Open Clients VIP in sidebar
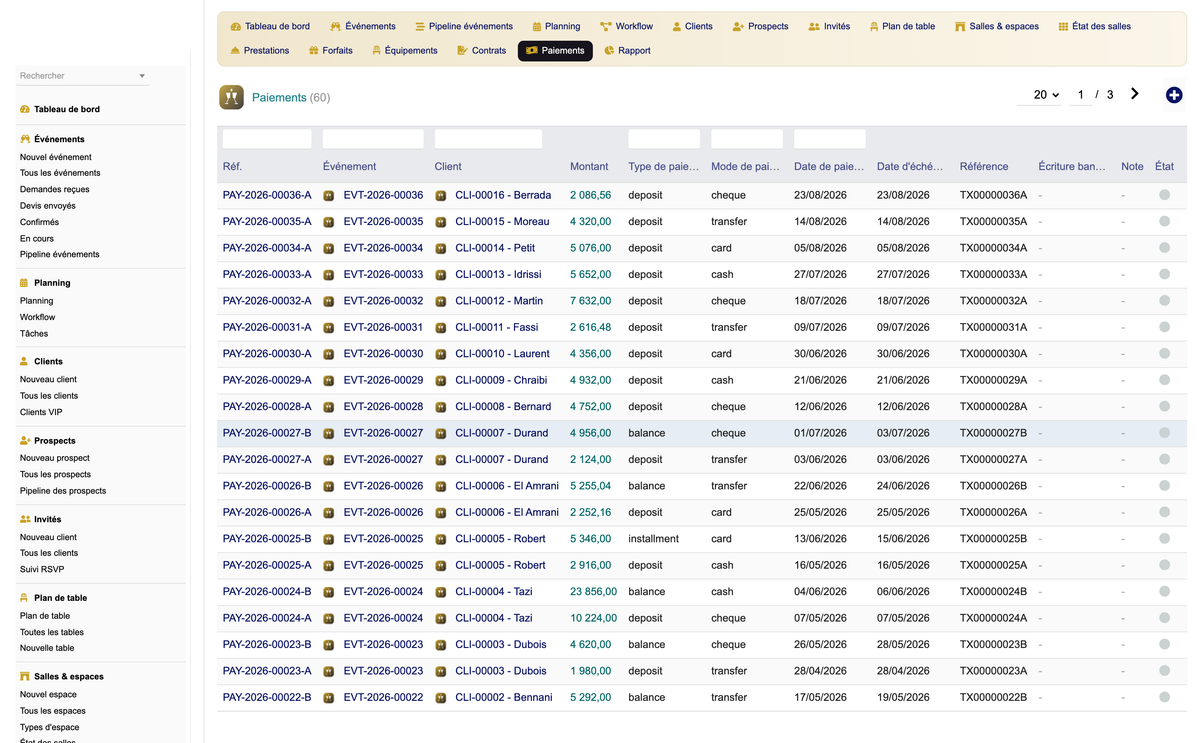 (x=41, y=412)
